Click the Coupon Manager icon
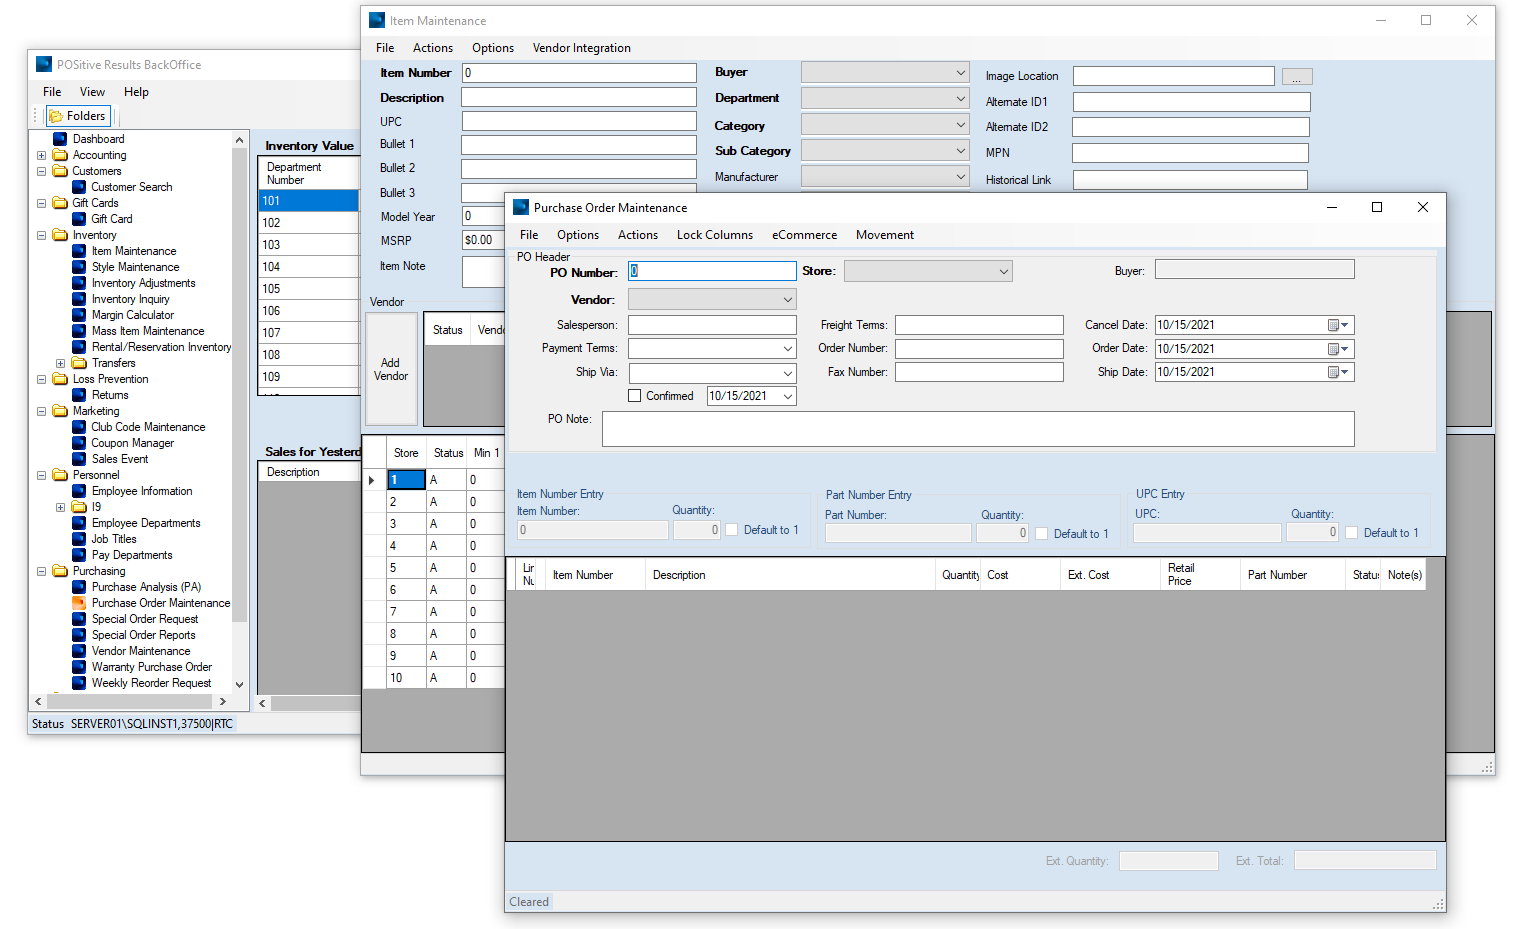Image resolution: width=1525 pixels, height=929 pixels. point(79,443)
